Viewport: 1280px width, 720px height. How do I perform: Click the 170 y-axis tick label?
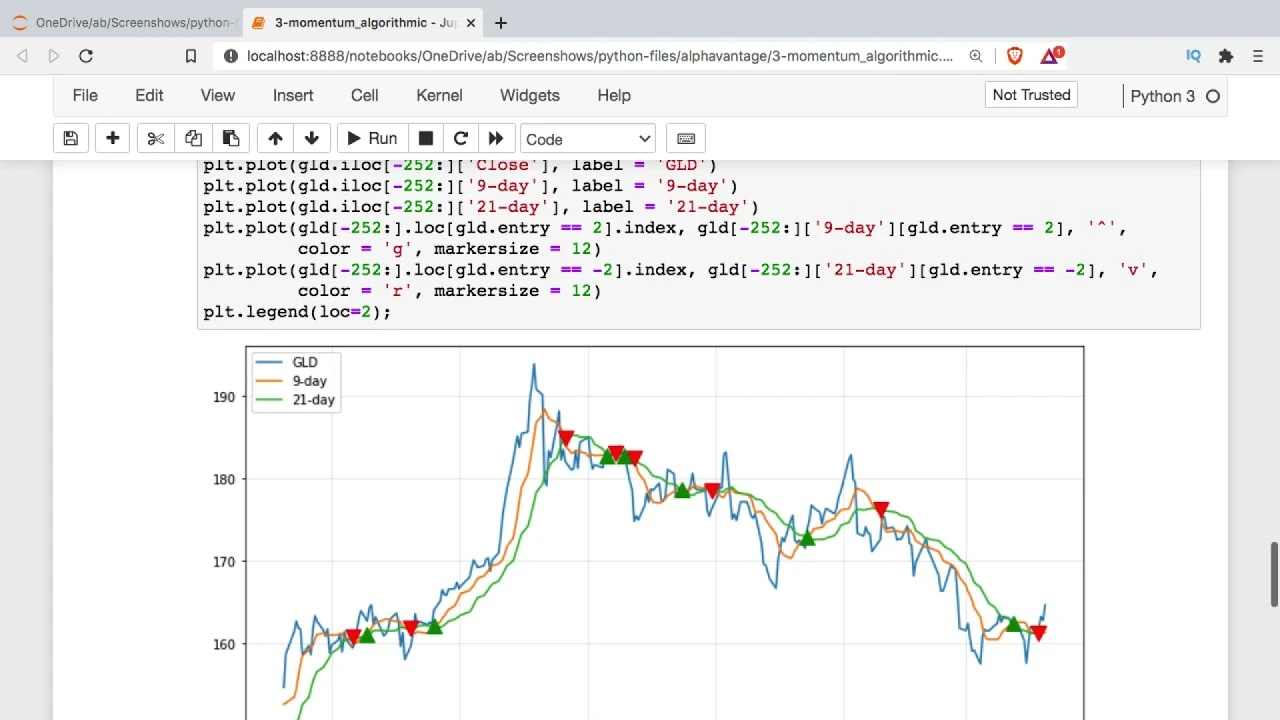[224, 562]
